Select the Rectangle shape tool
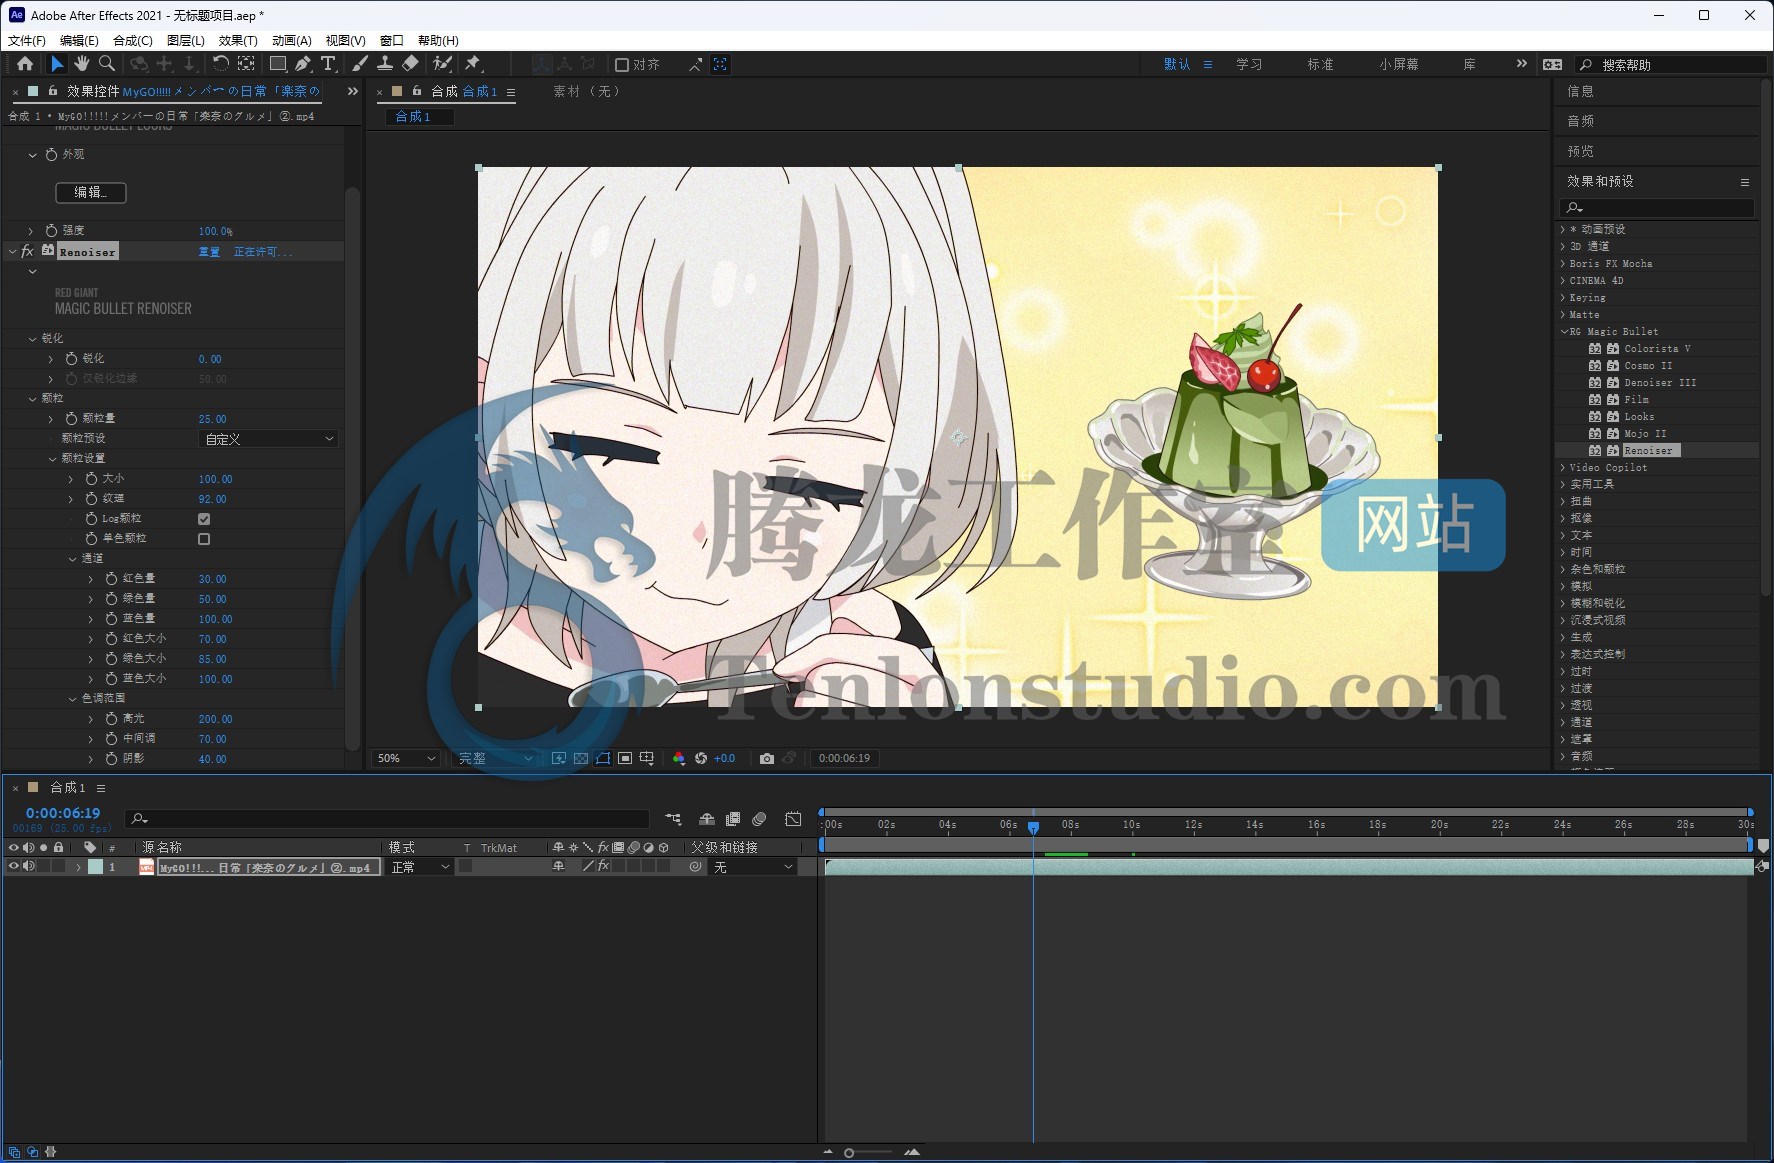 click(278, 64)
